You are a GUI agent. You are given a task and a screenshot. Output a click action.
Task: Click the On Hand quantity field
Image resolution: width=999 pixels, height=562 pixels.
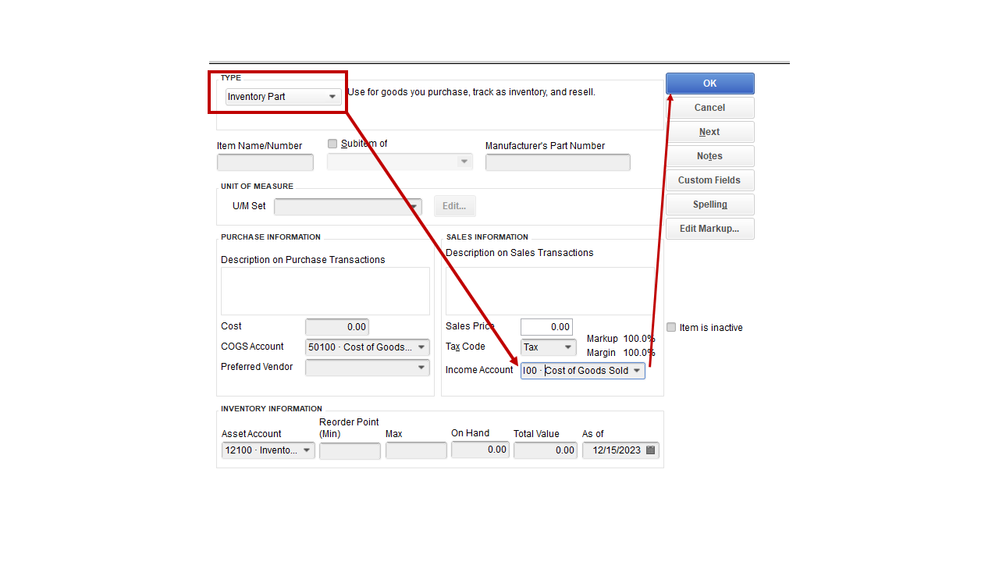(x=480, y=450)
